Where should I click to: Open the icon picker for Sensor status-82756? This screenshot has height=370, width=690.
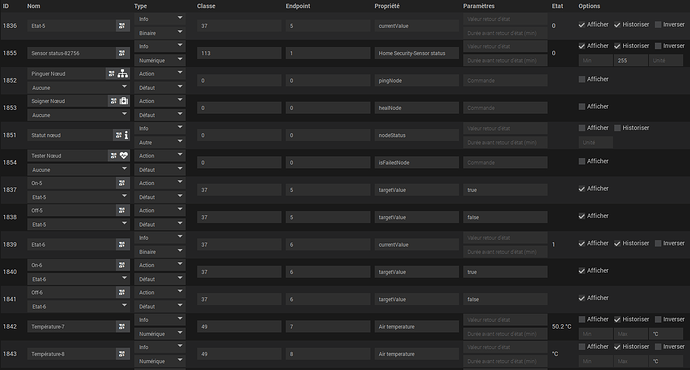pos(122,53)
